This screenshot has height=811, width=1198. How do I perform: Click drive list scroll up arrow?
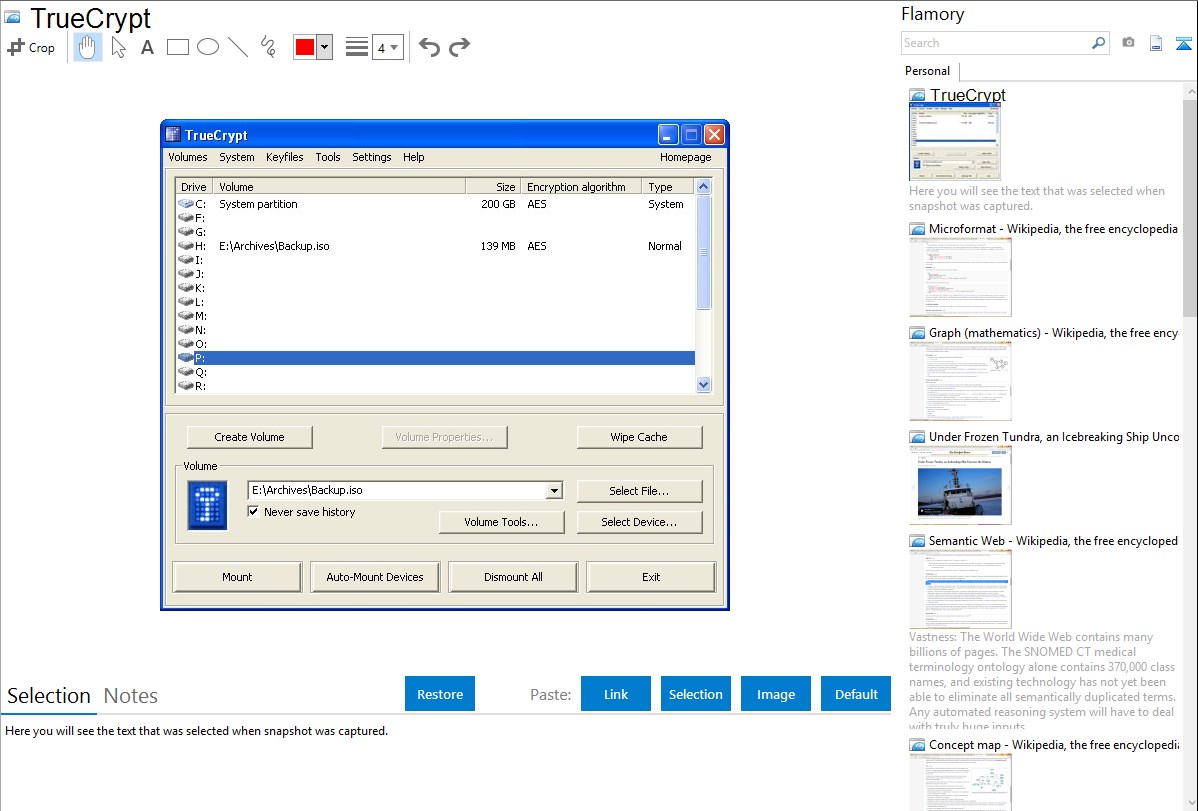[704, 187]
